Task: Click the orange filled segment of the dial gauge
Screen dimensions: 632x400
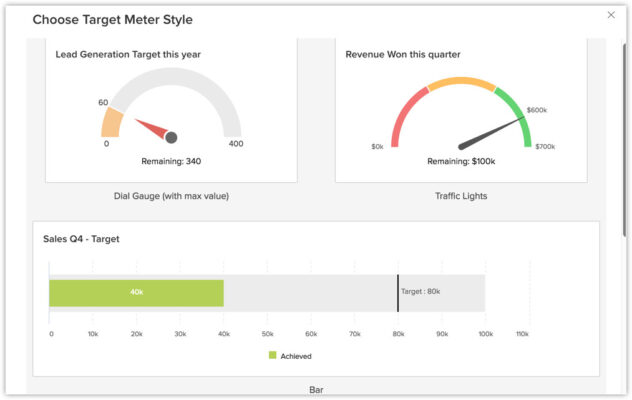Action: 112,123
